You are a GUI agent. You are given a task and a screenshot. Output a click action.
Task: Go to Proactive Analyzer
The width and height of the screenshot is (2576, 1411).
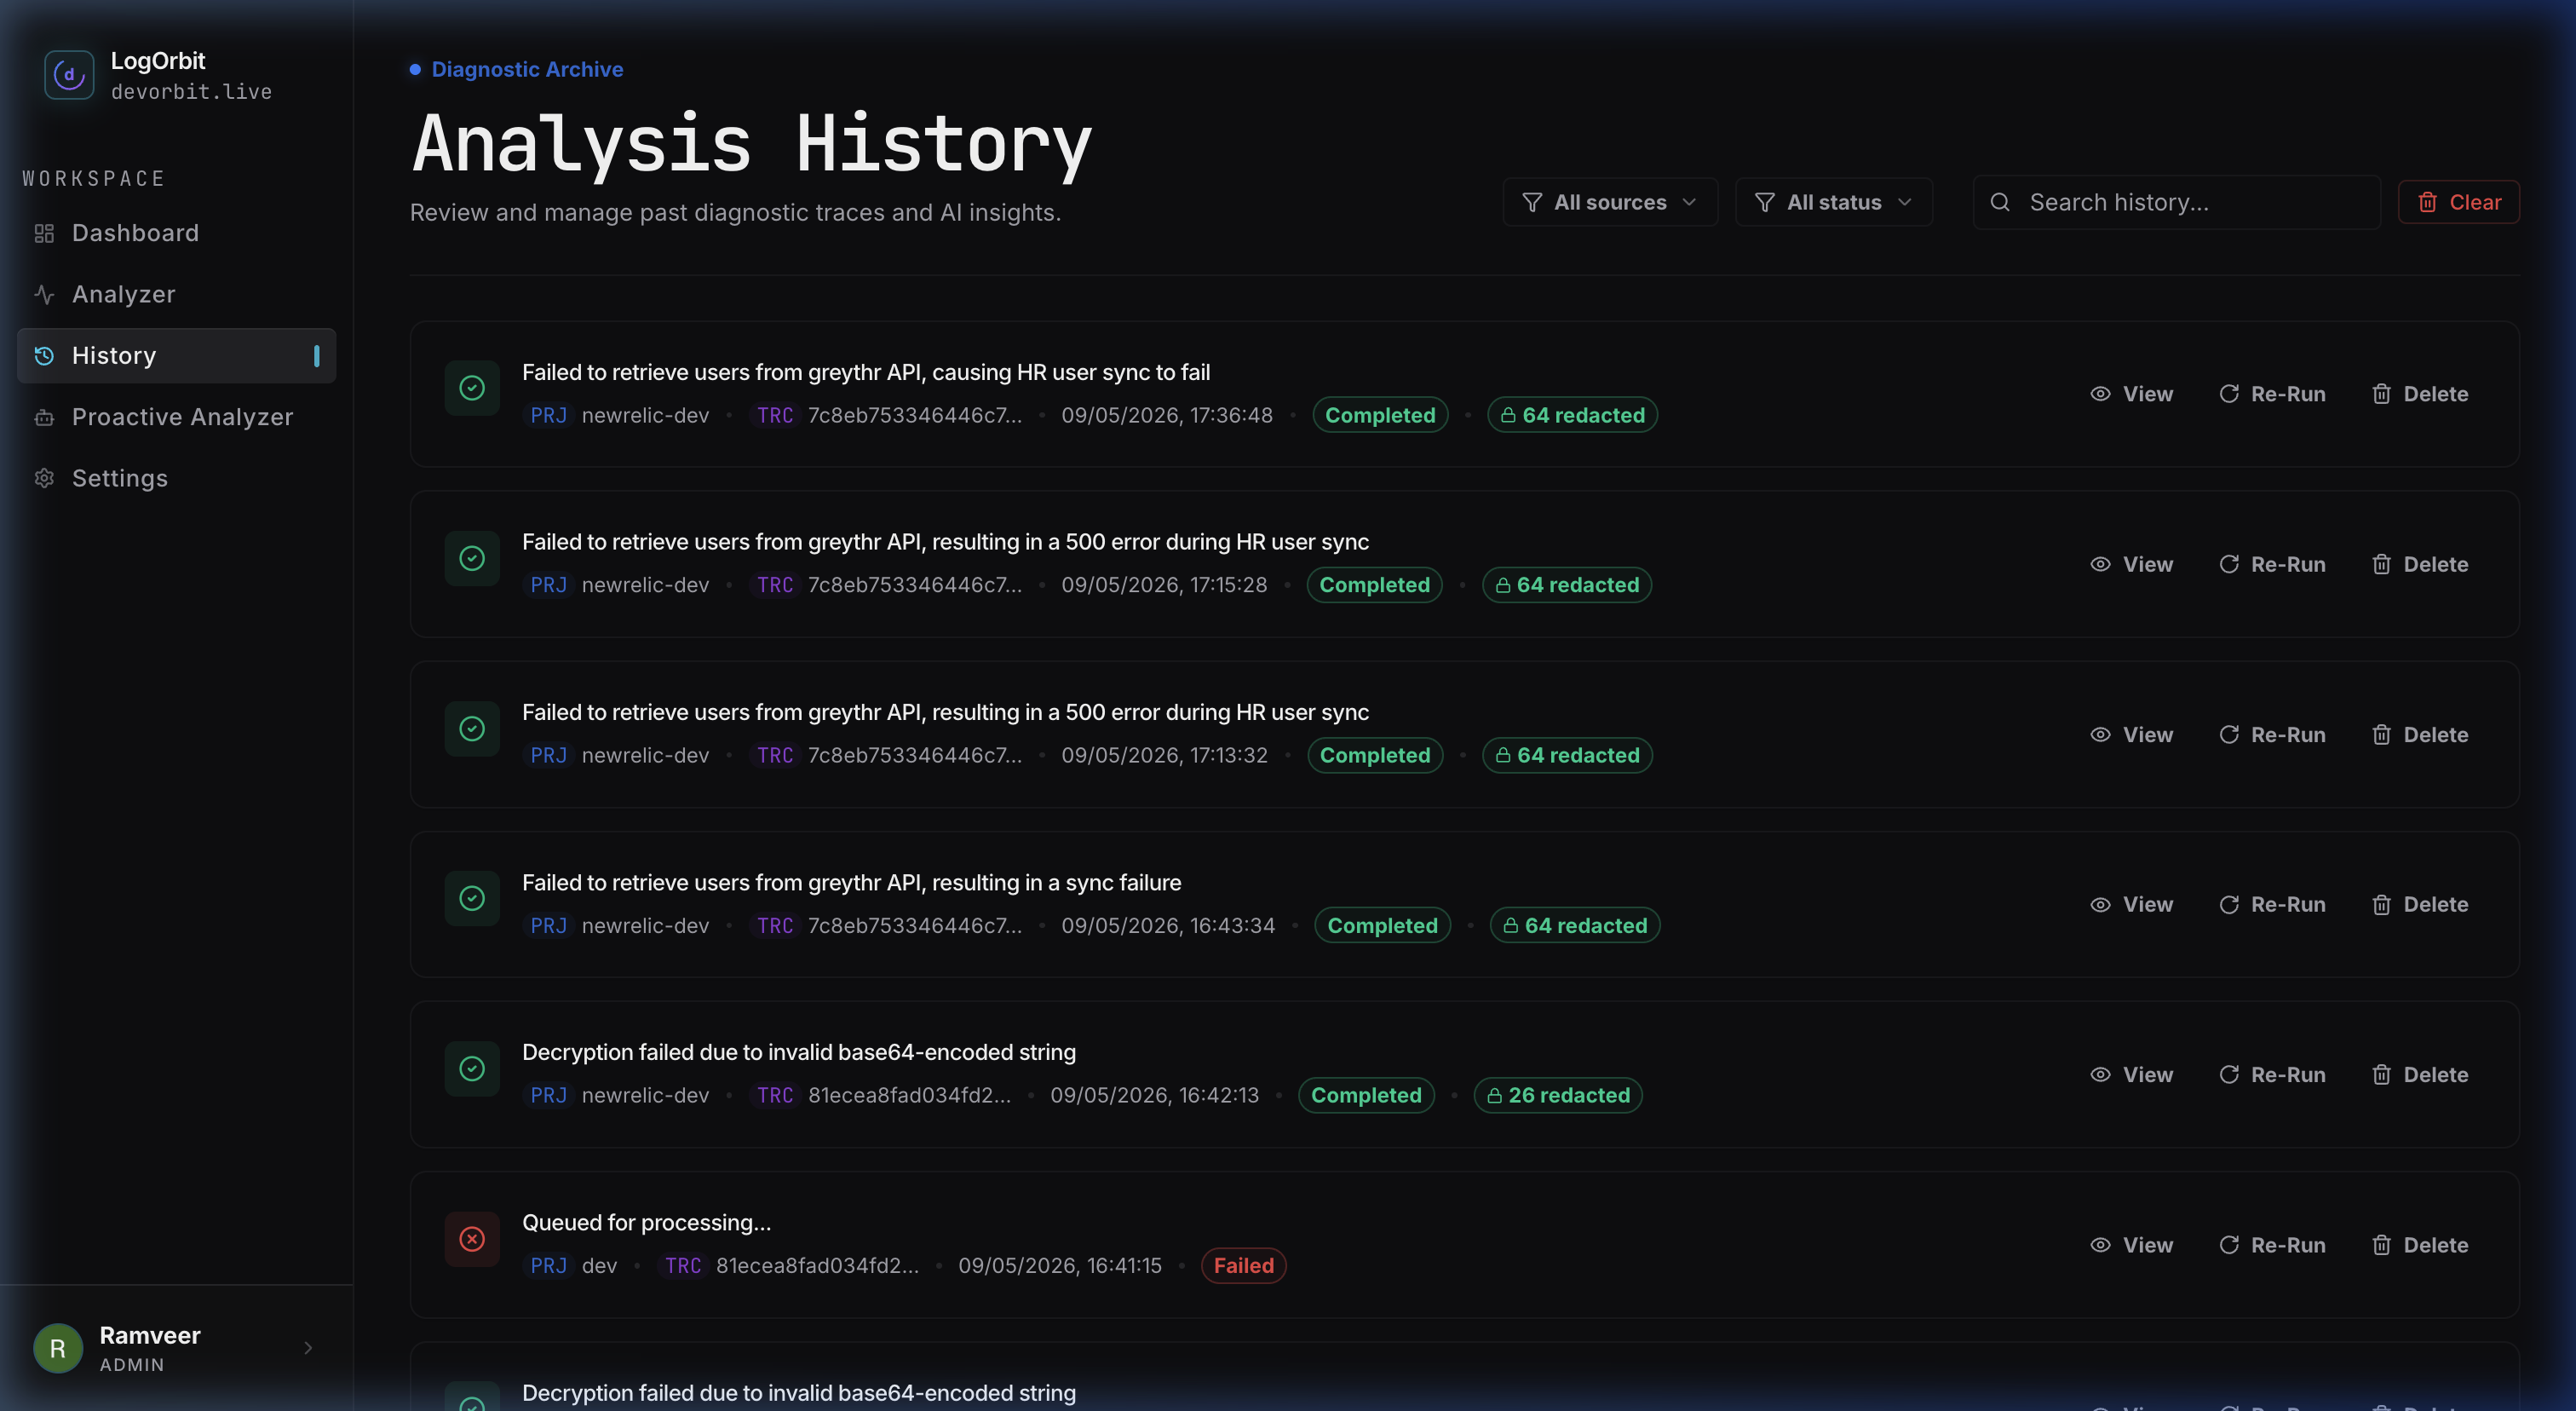177,417
